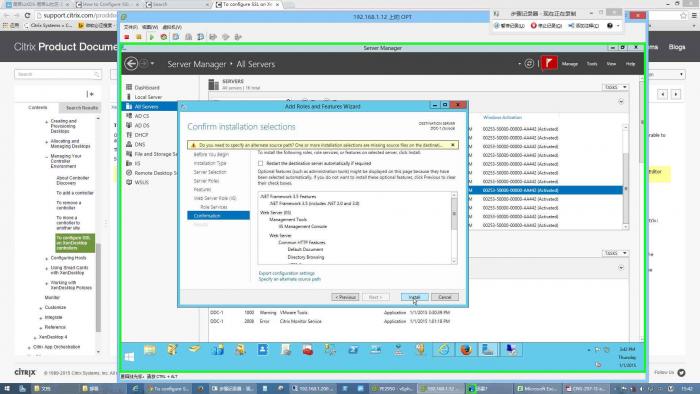700x394 pixels.
Task: Open the Specify an alternate source path link
Action: tap(290, 279)
